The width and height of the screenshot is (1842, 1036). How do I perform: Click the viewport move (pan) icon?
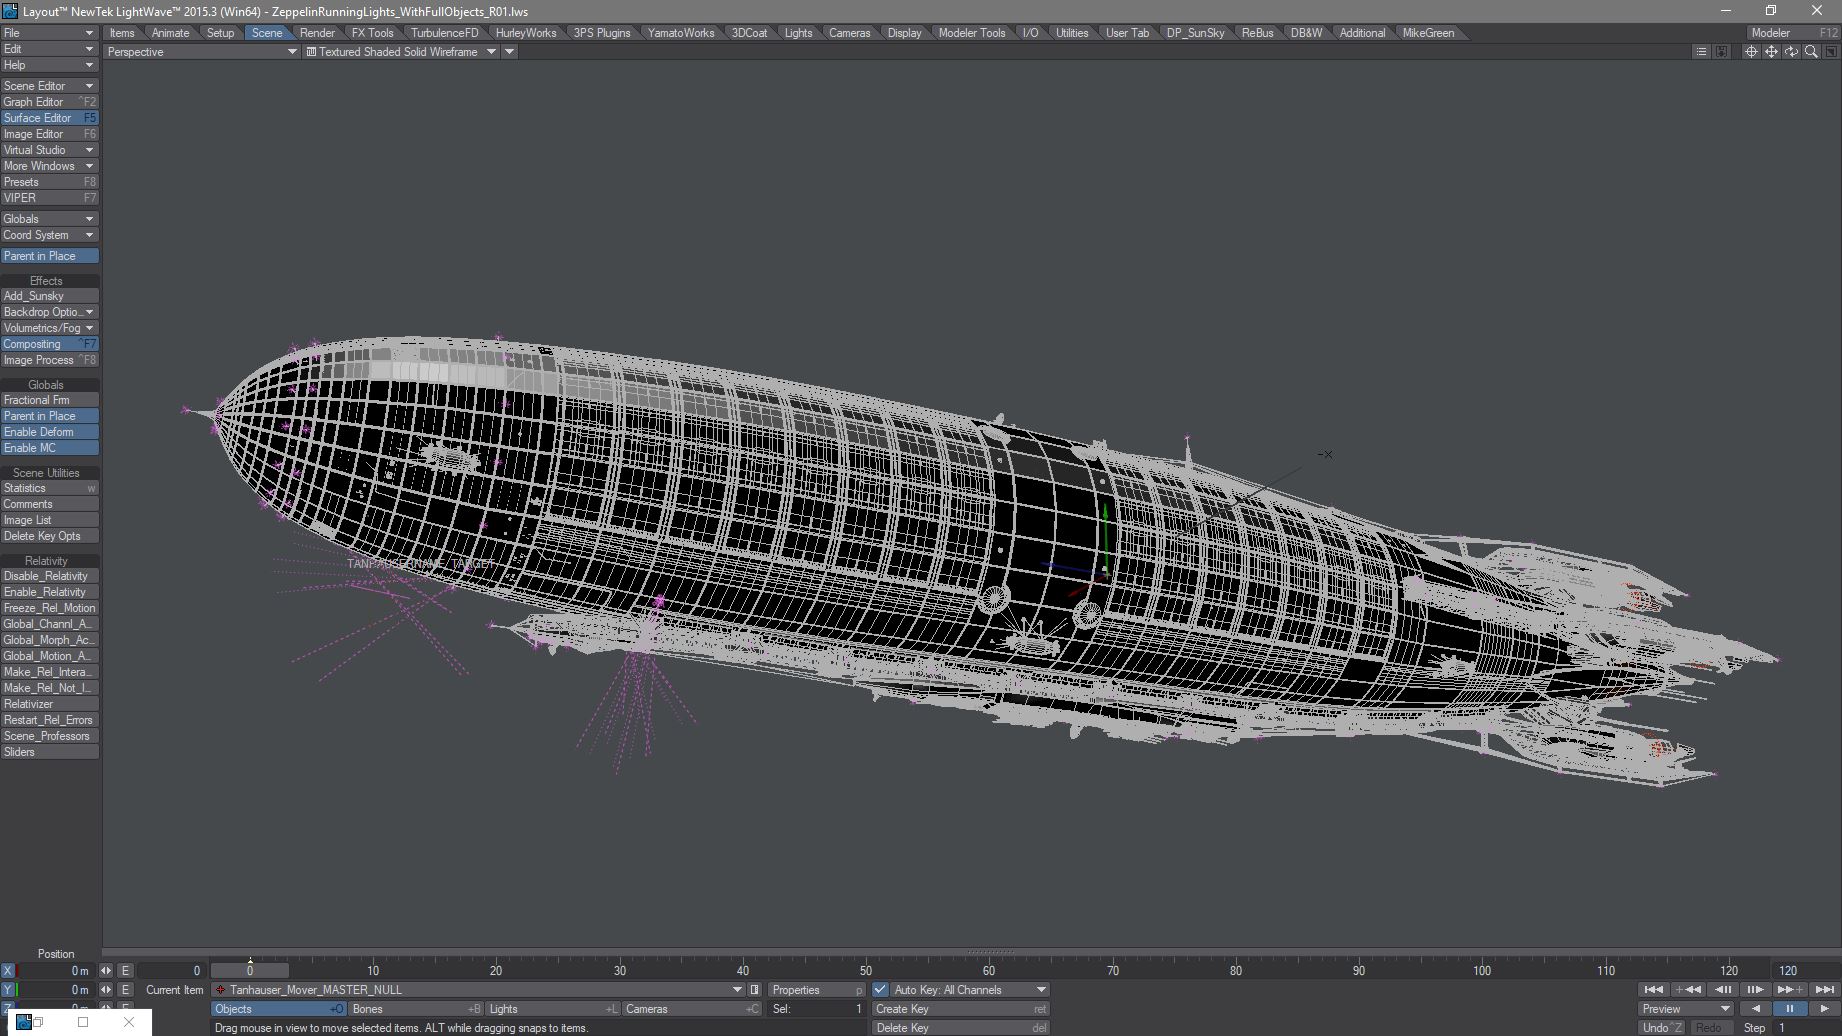[x=1771, y=52]
